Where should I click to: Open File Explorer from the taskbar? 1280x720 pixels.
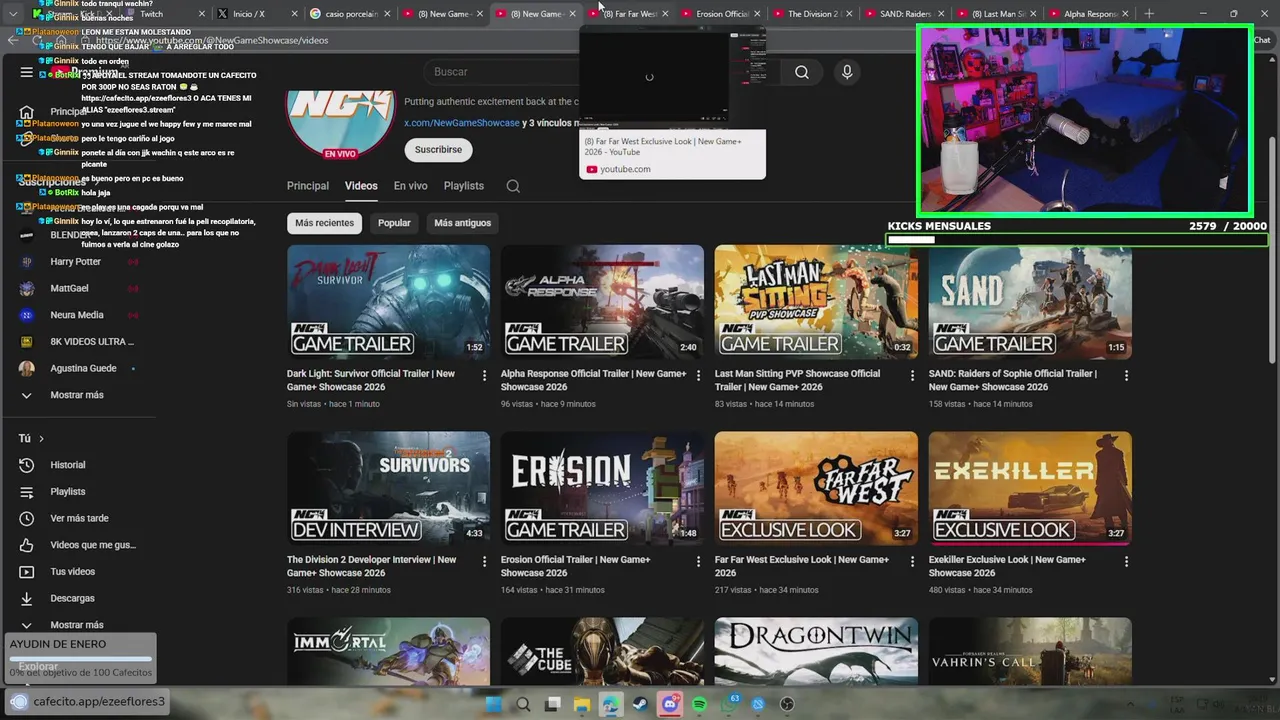pyautogui.click(x=581, y=704)
